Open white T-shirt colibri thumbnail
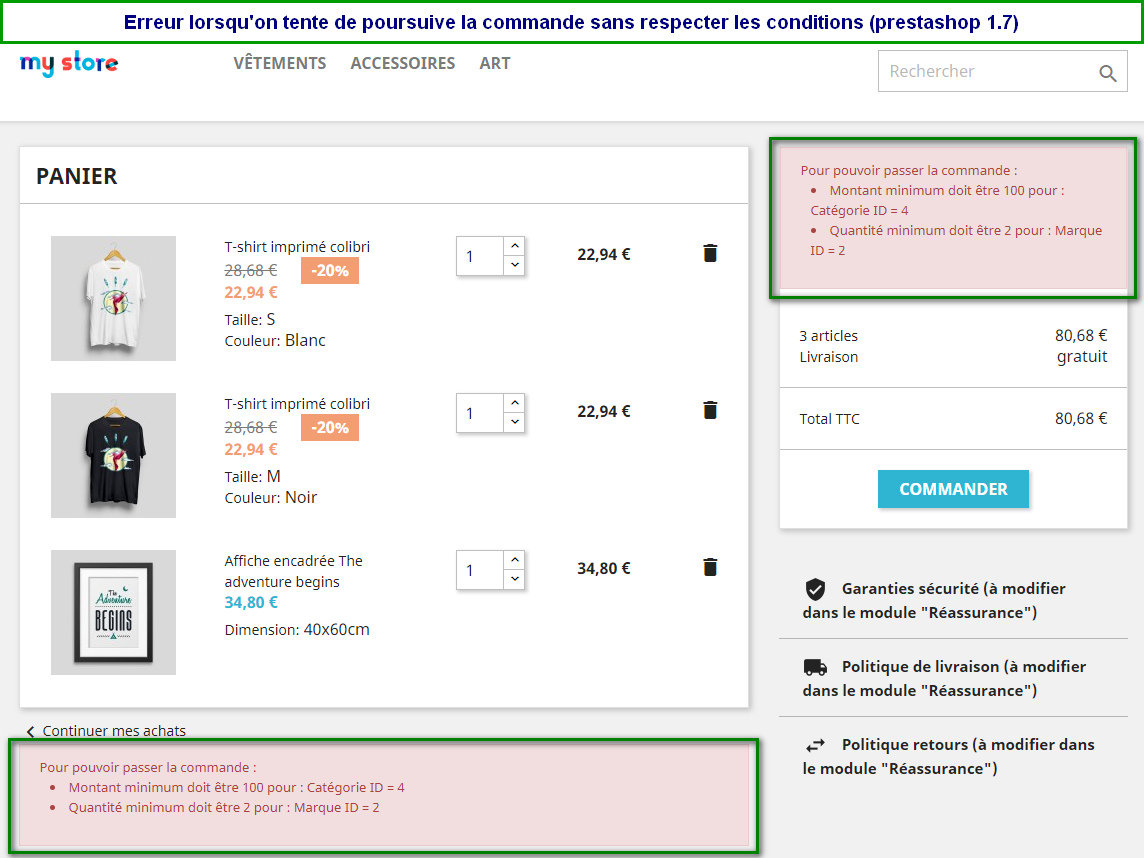 tap(113, 298)
